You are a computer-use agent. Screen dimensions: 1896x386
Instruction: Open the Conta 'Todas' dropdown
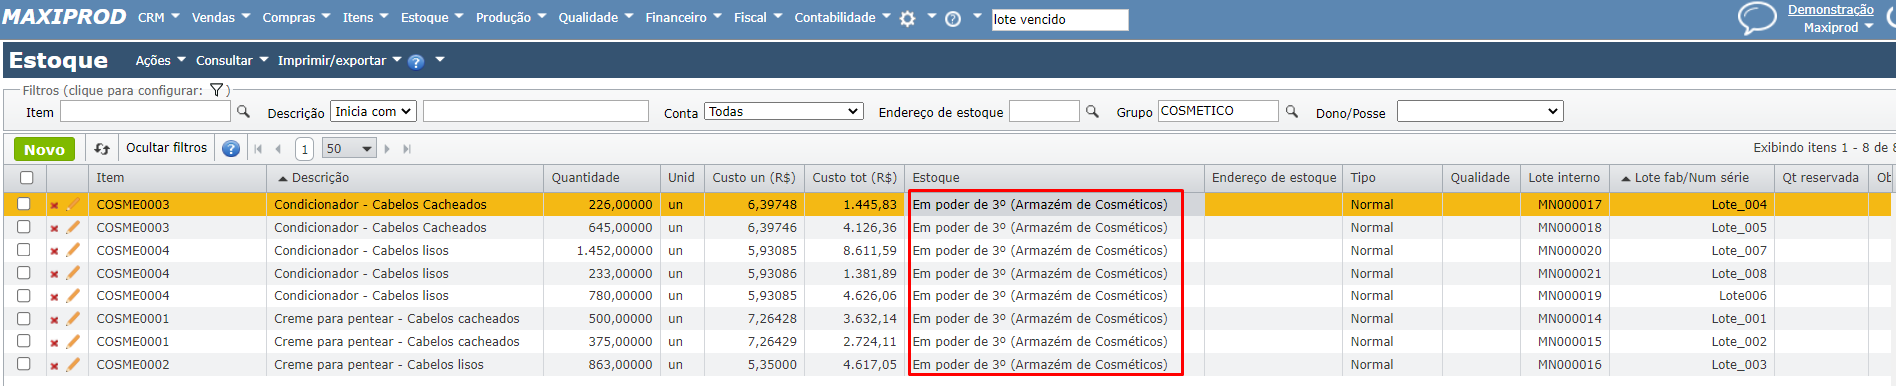784,111
